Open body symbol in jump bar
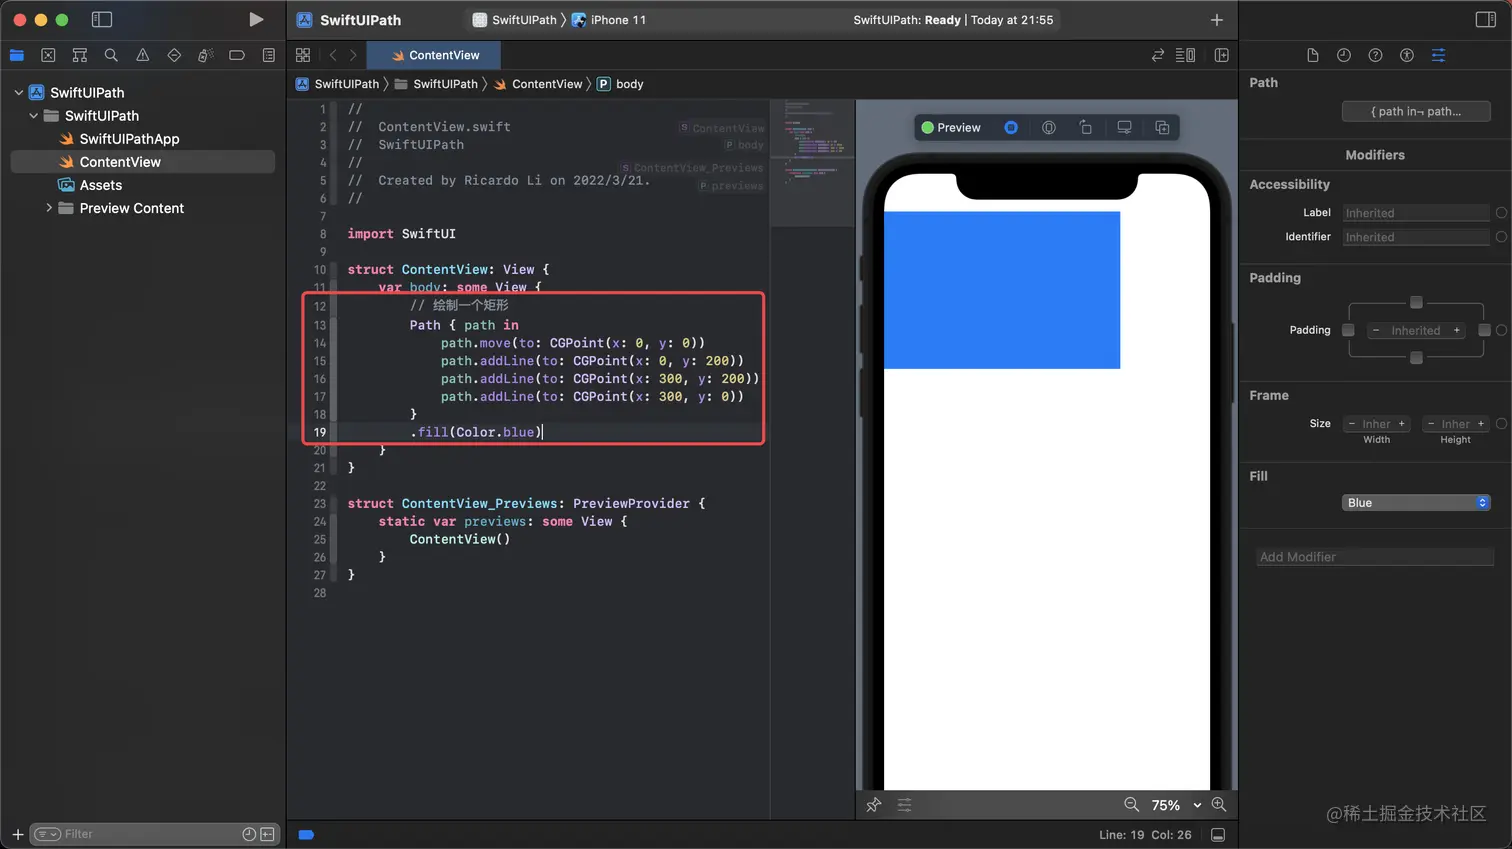This screenshot has width=1512, height=849. point(620,84)
